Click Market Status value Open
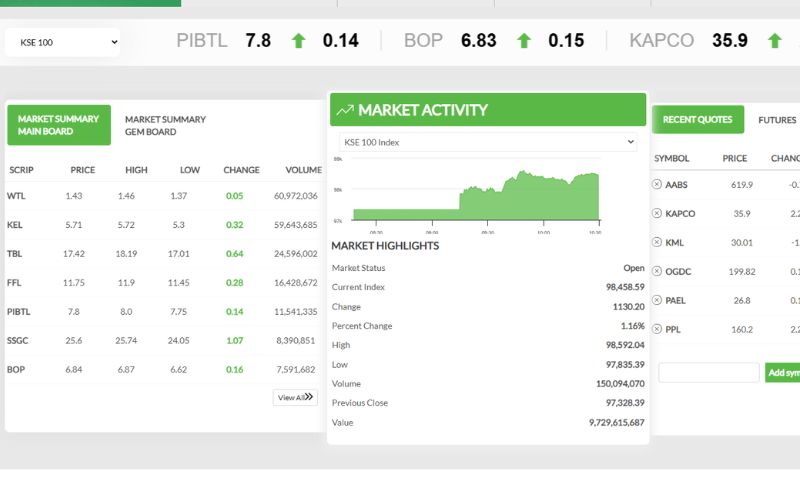The image size is (800, 480). point(634,268)
